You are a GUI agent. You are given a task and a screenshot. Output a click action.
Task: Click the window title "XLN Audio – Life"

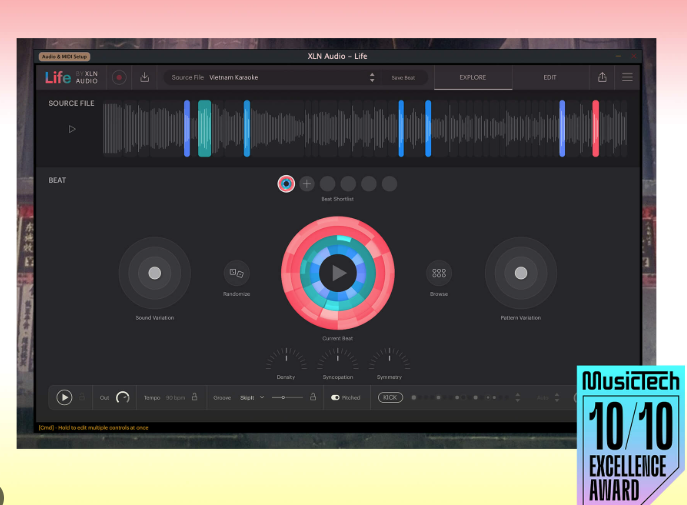click(x=337, y=56)
